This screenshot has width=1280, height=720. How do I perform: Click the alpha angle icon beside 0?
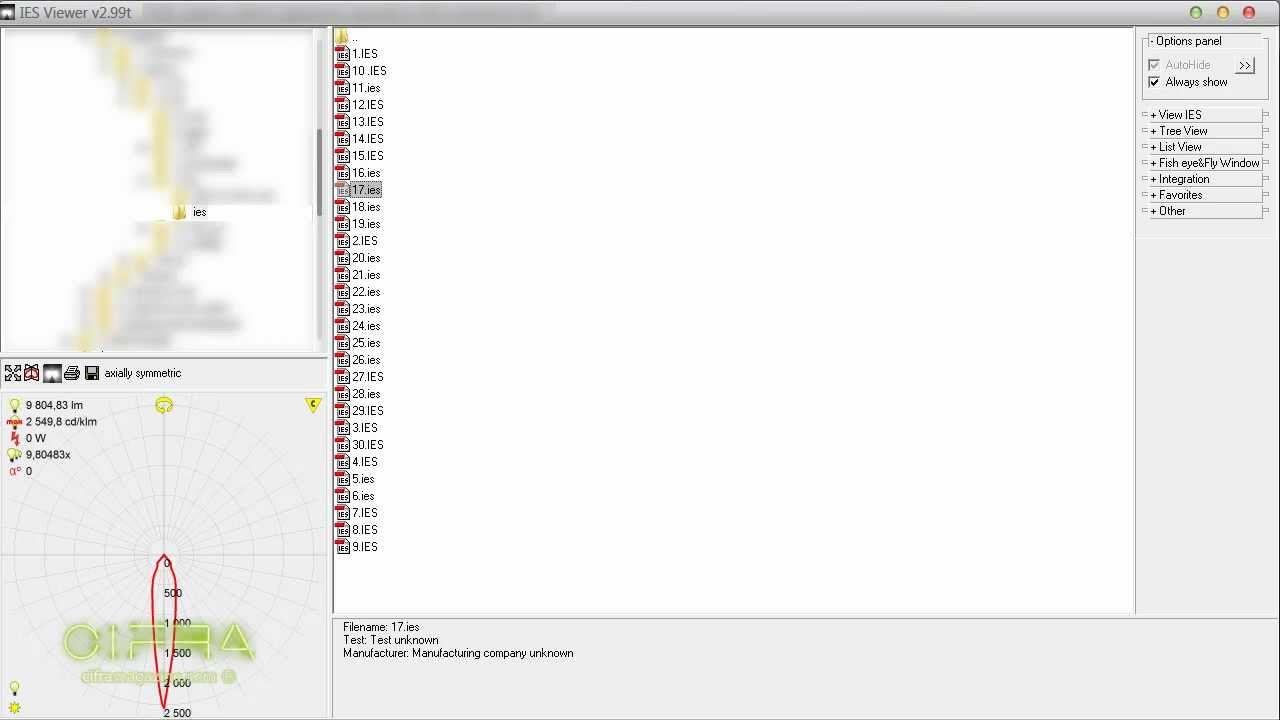click(x=14, y=471)
